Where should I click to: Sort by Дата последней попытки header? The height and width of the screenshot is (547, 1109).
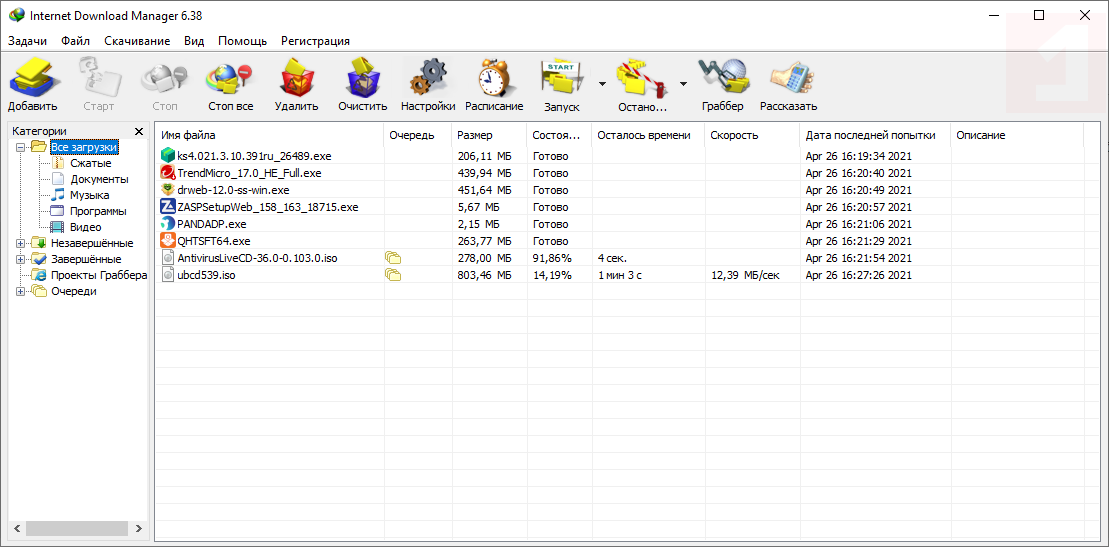pyautogui.click(x=876, y=135)
